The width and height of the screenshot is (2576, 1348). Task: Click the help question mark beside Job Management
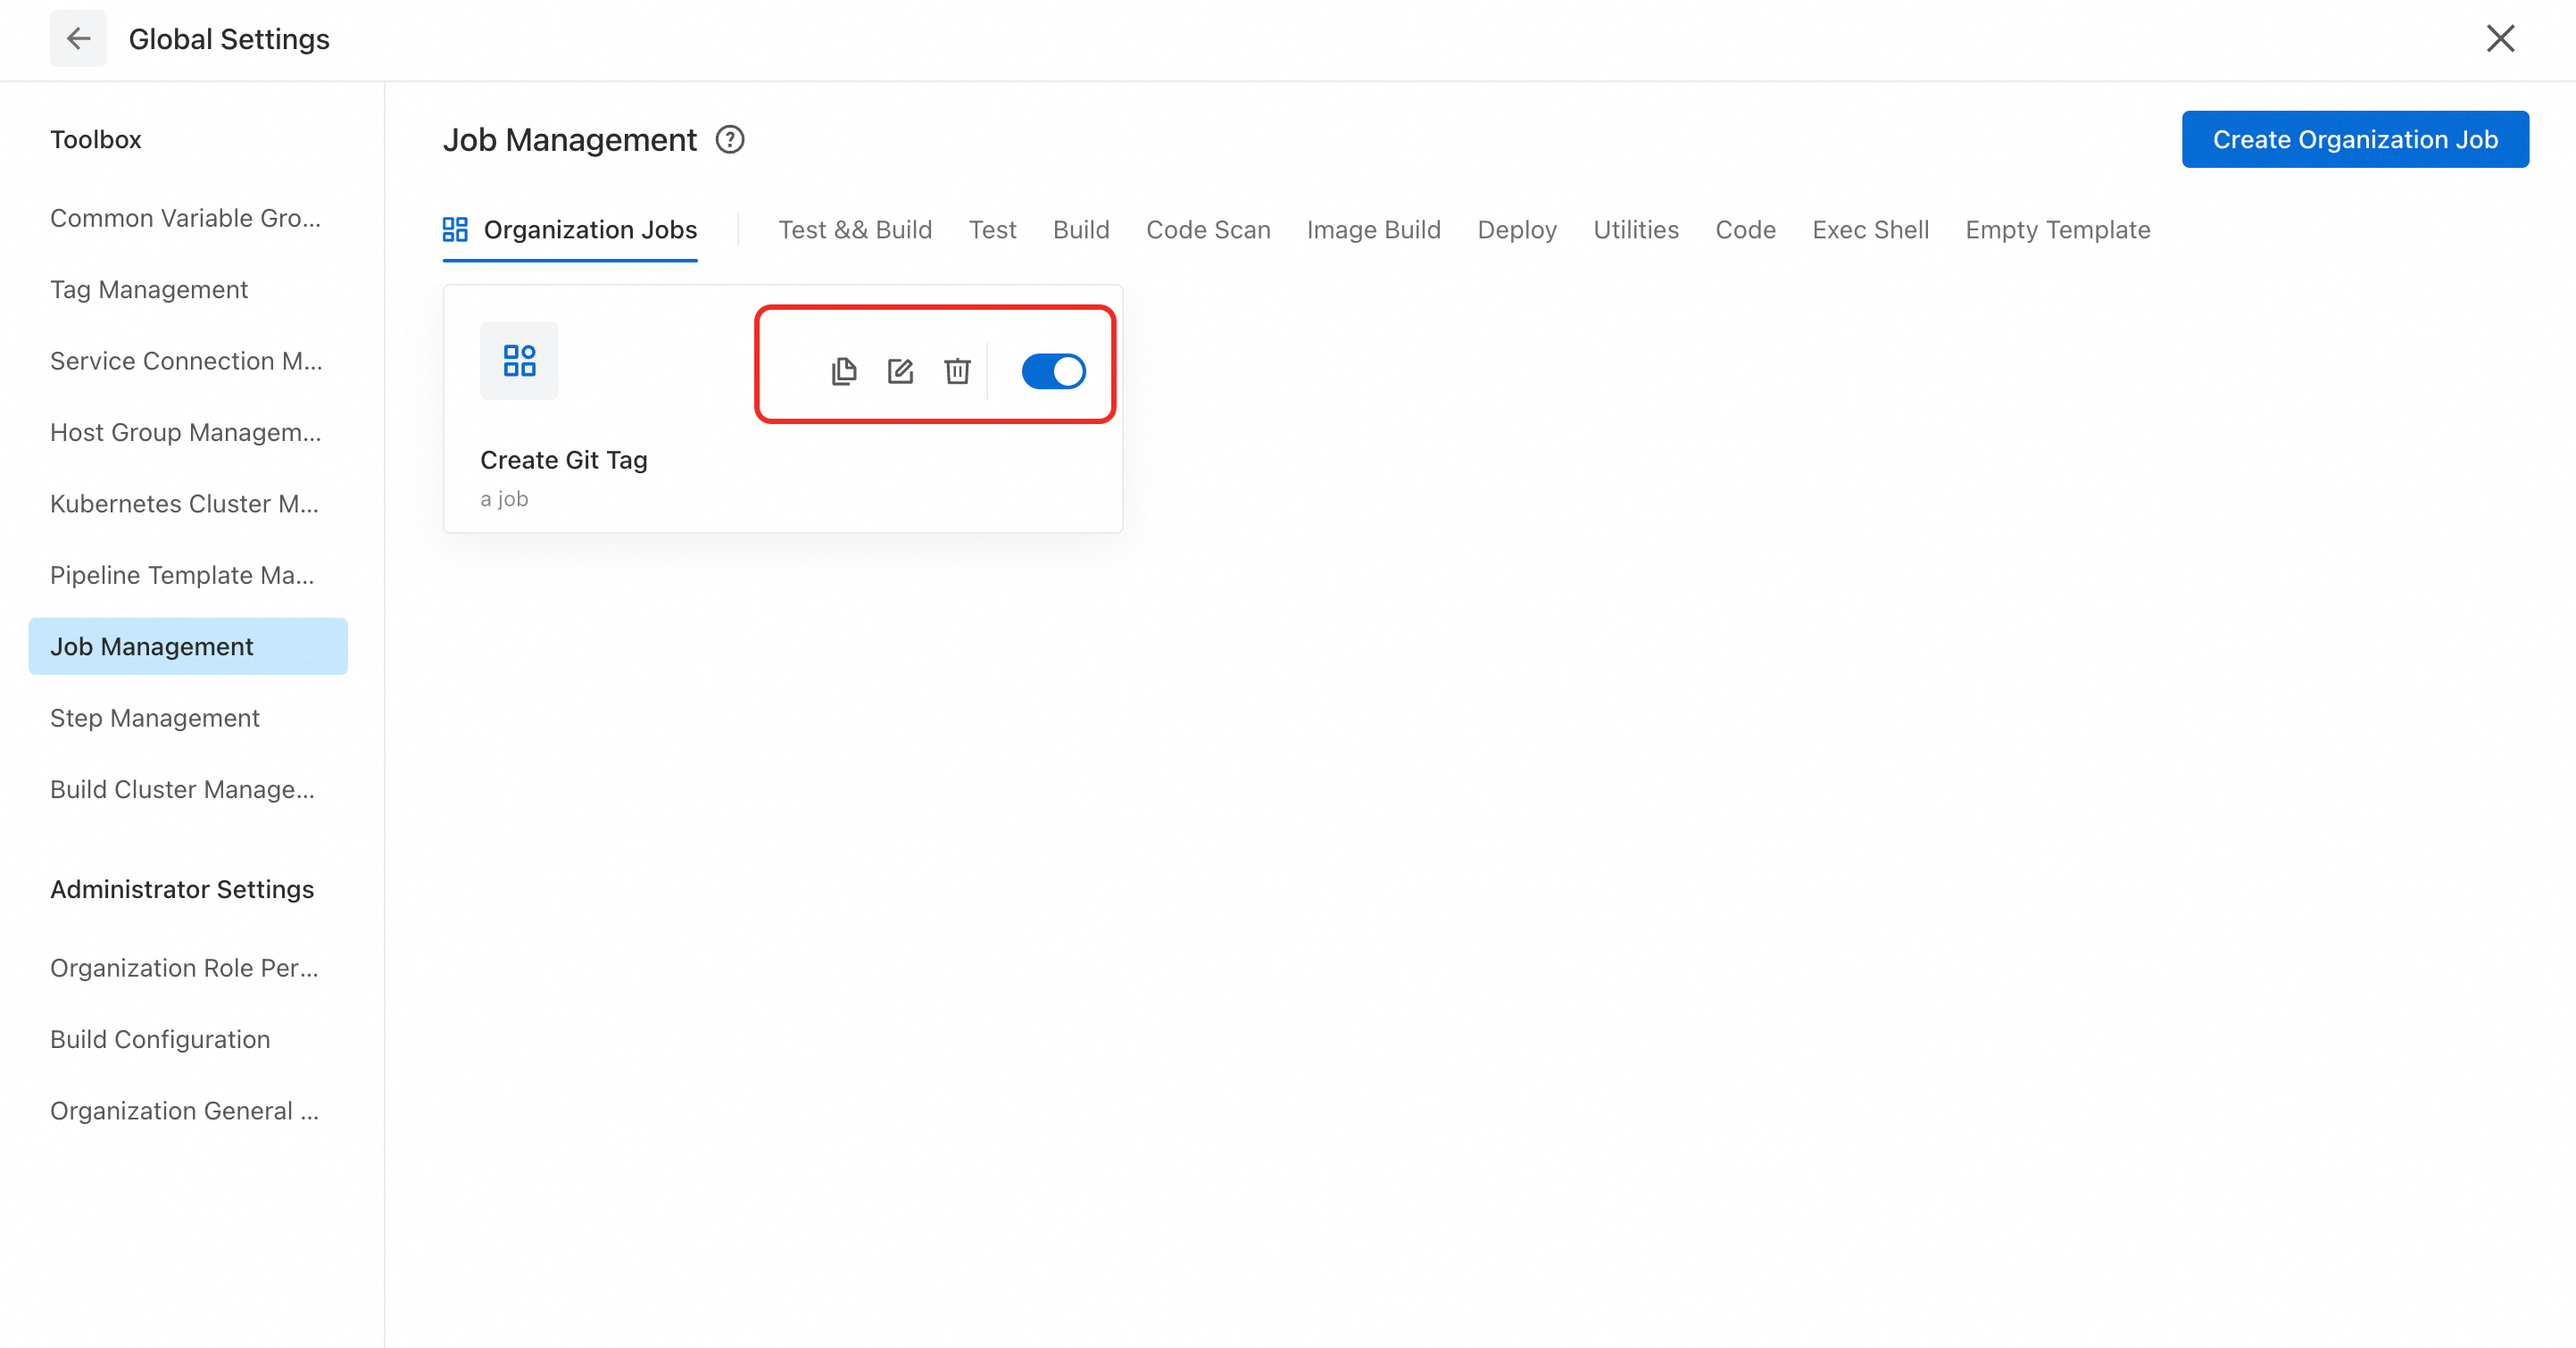tap(730, 140)
